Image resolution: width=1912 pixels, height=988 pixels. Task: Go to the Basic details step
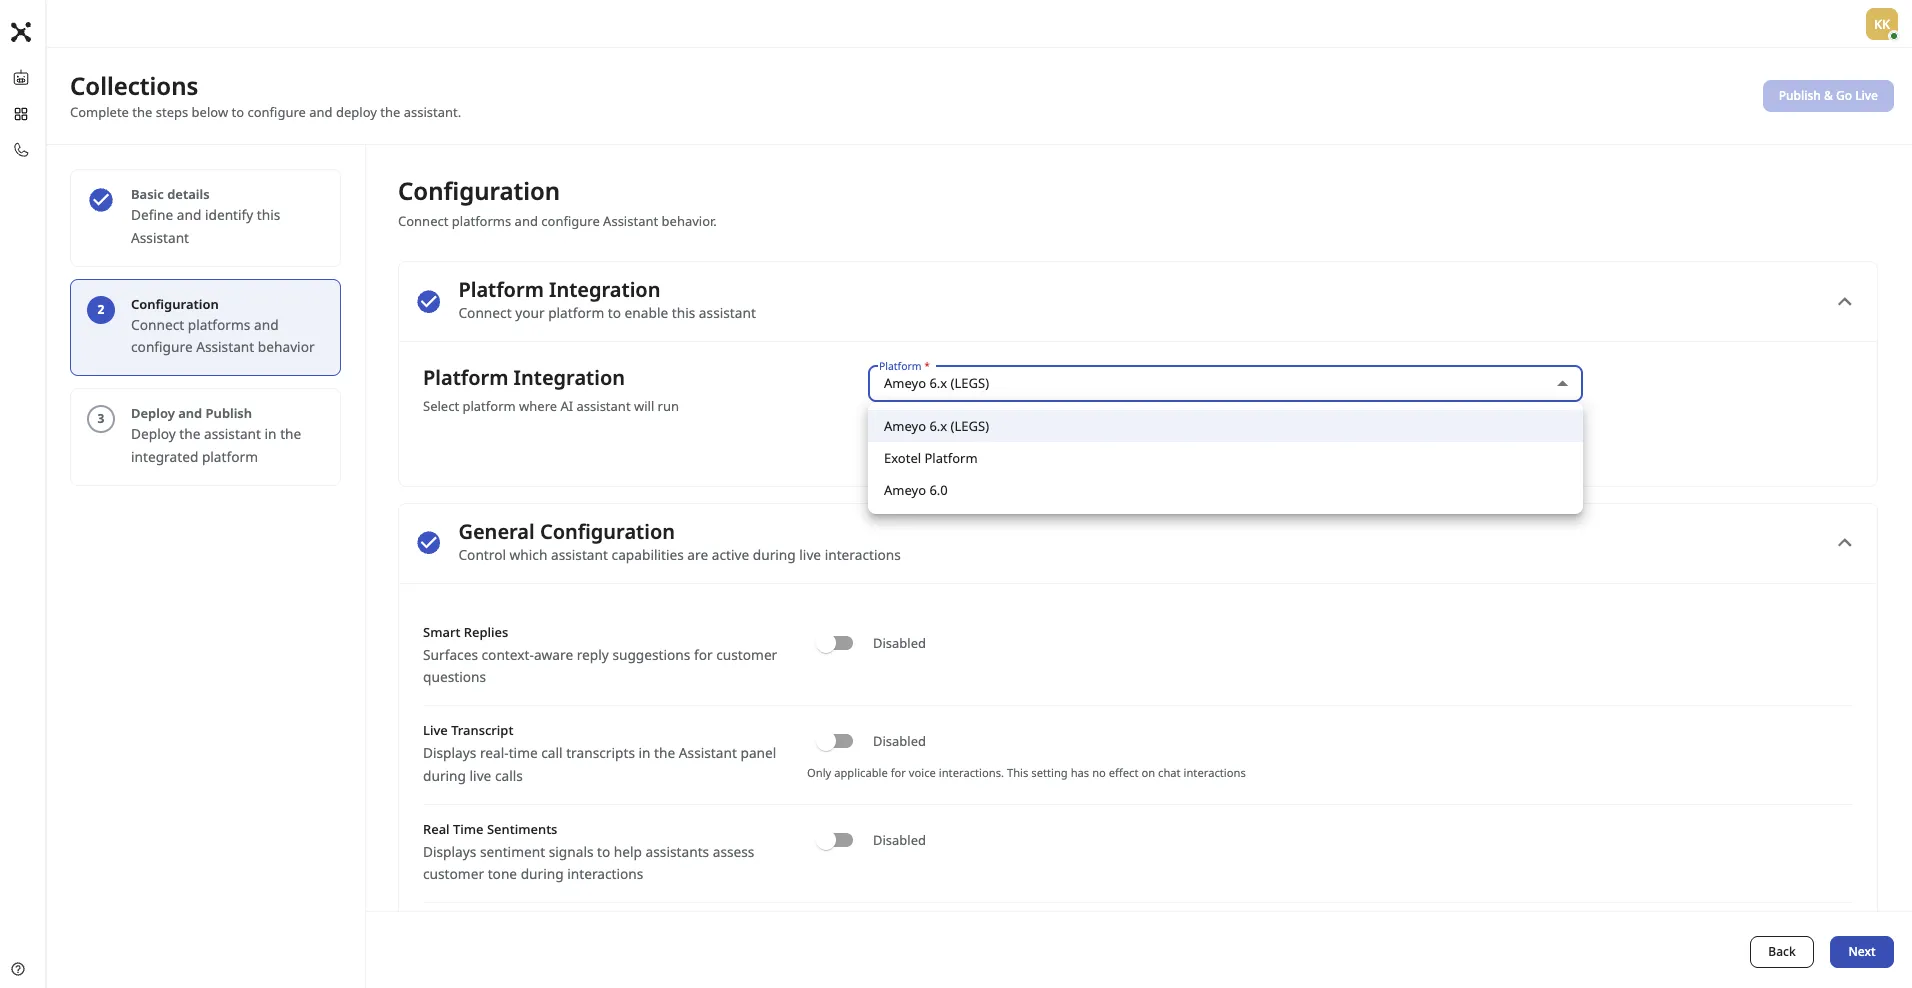point(205,218)
